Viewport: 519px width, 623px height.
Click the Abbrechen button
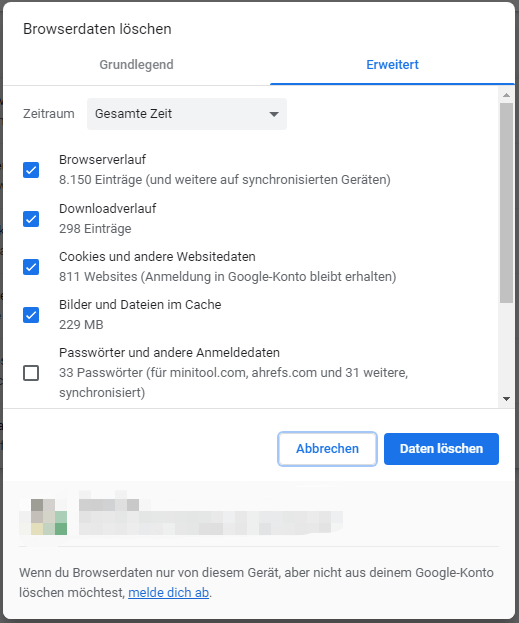click(327, 449)
